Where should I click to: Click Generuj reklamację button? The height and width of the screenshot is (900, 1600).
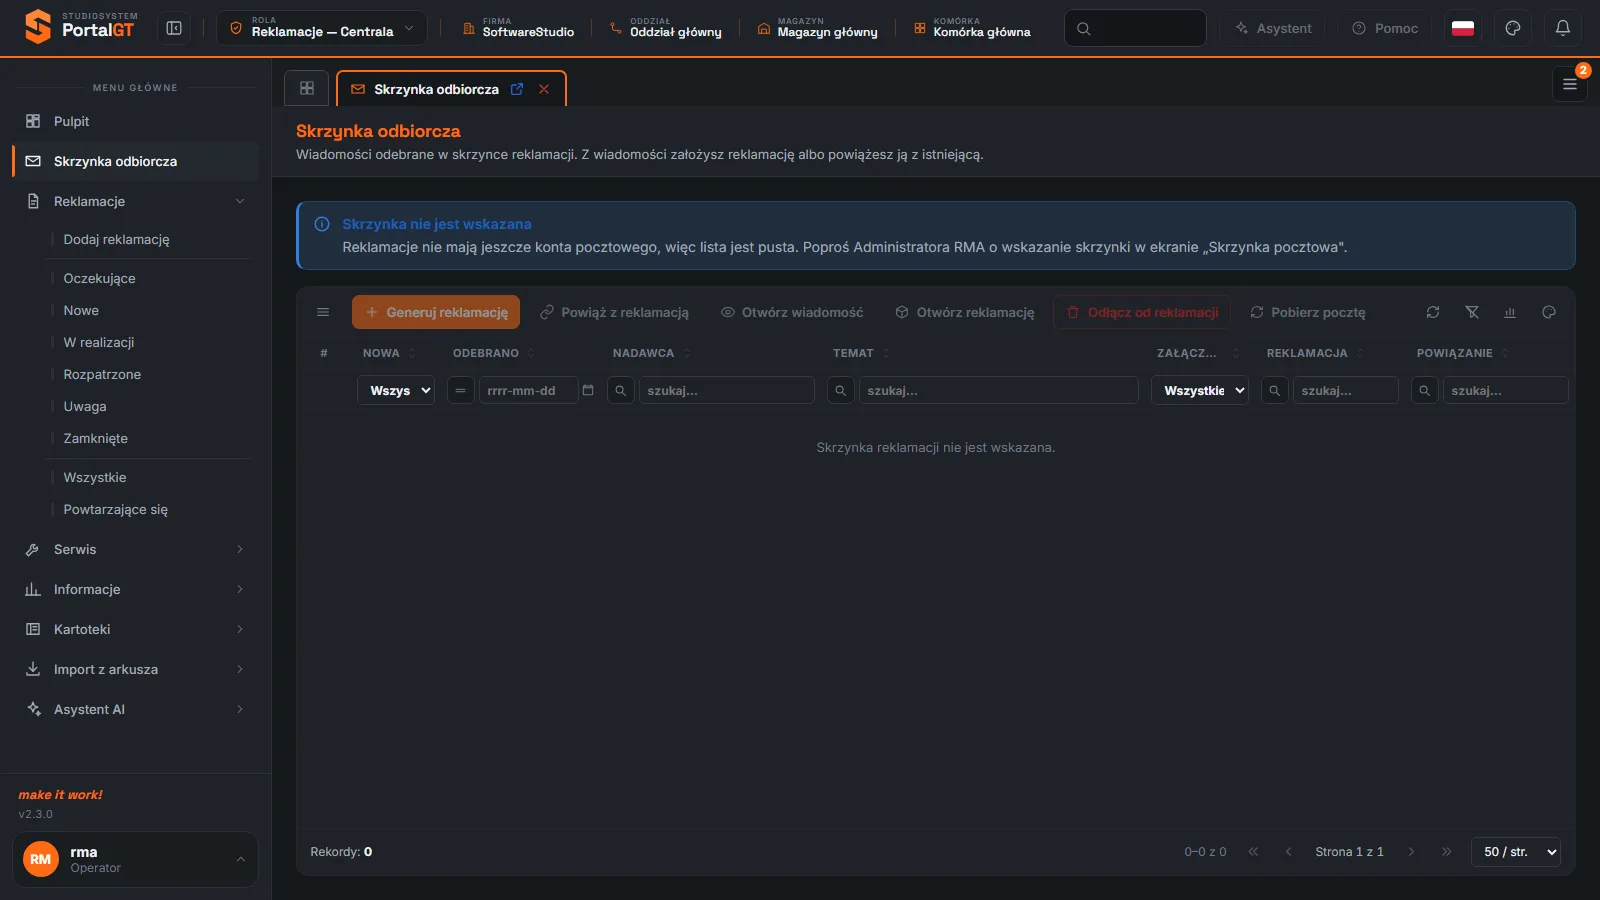click(436, 312)
